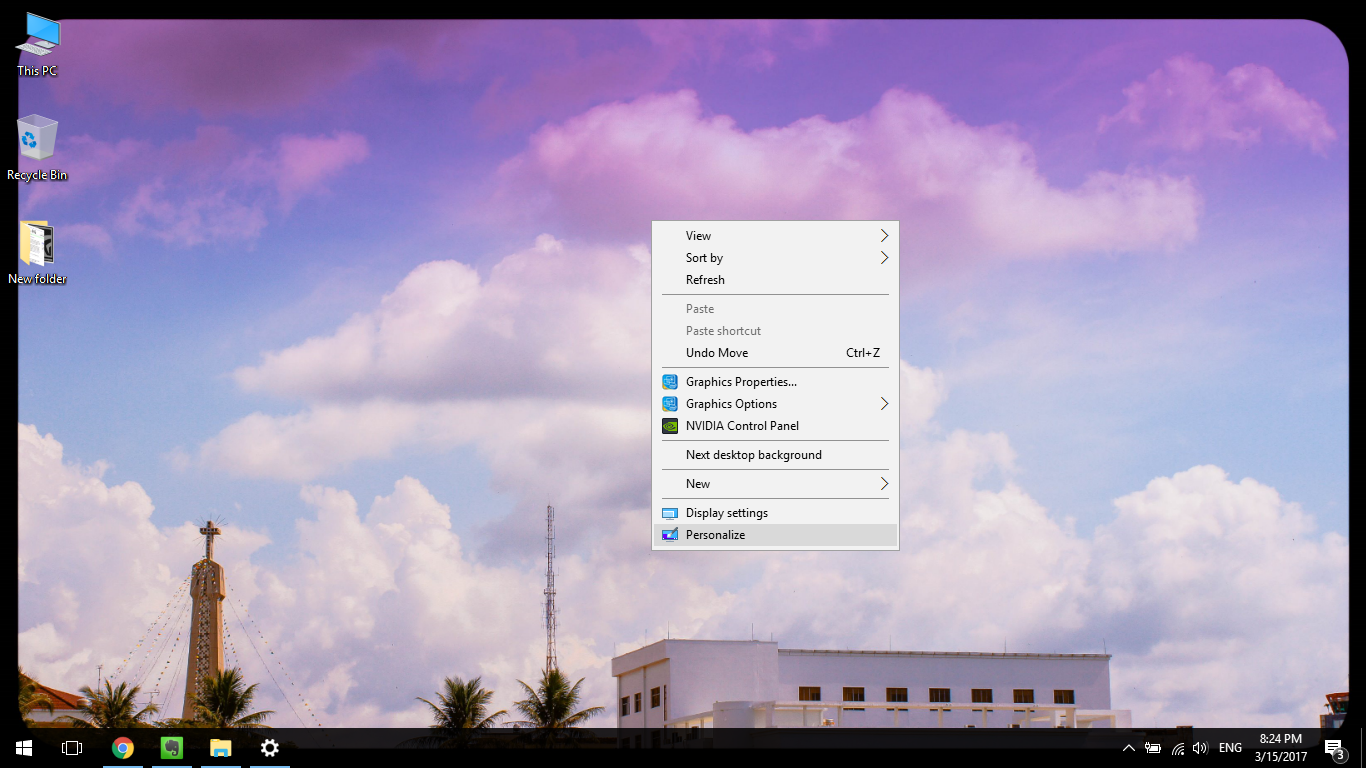The image size is (1366, 768).
Task: Open the Windows Start menu
Action: coord(24,748)
